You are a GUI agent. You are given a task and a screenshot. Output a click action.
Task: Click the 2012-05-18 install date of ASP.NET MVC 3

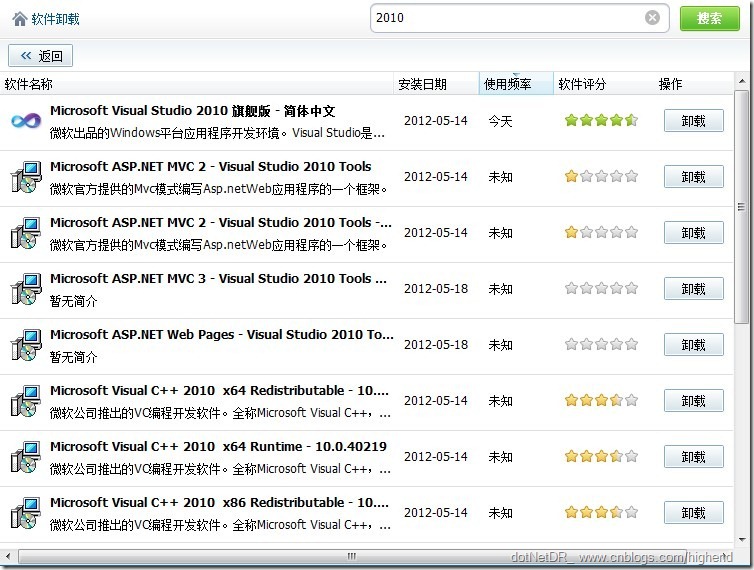(436, 289)
